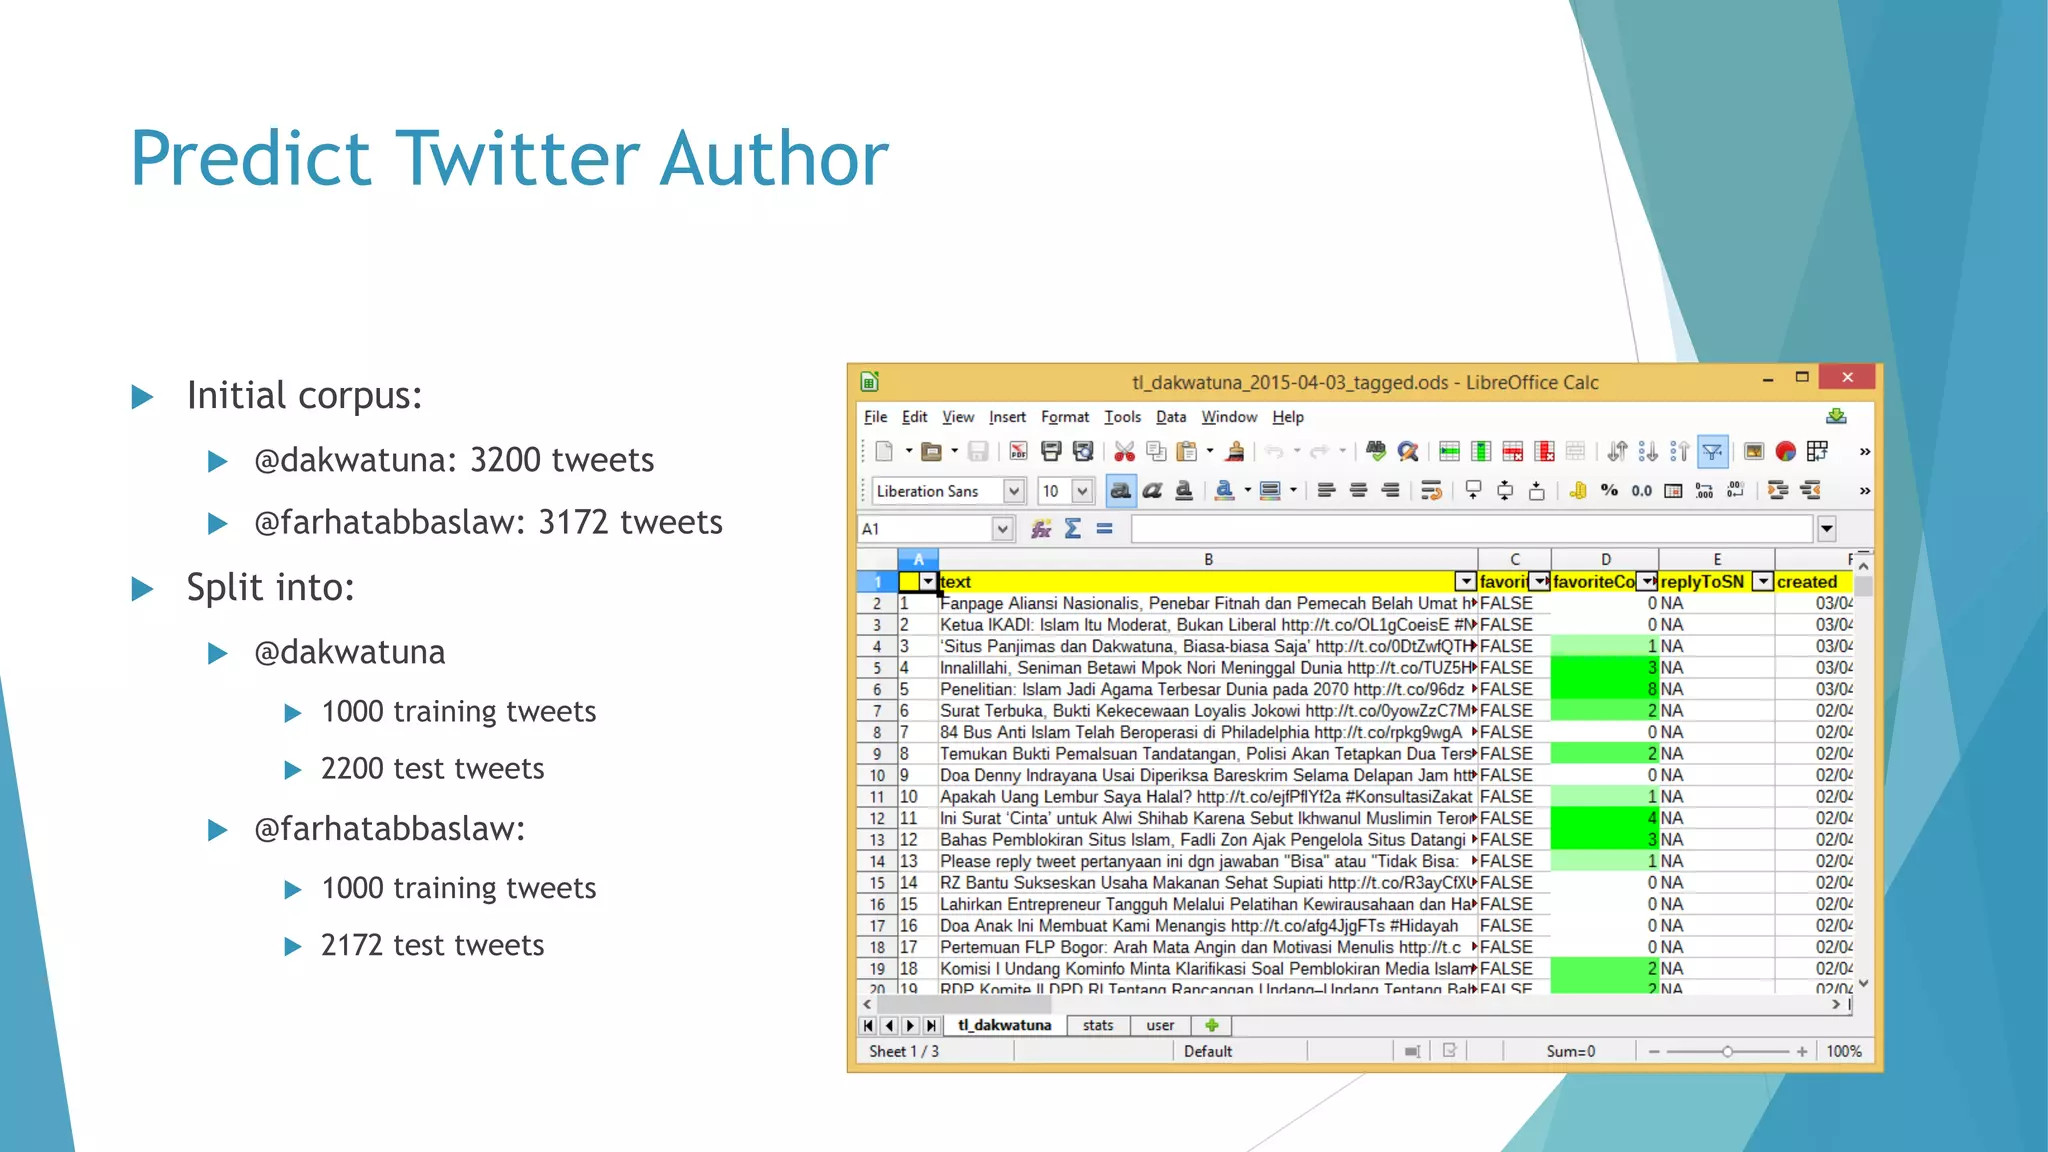2048x1152 pixels.
Task: Open filter dropdown on text column
Action: pyautogui.click(x=1465, y=582)
